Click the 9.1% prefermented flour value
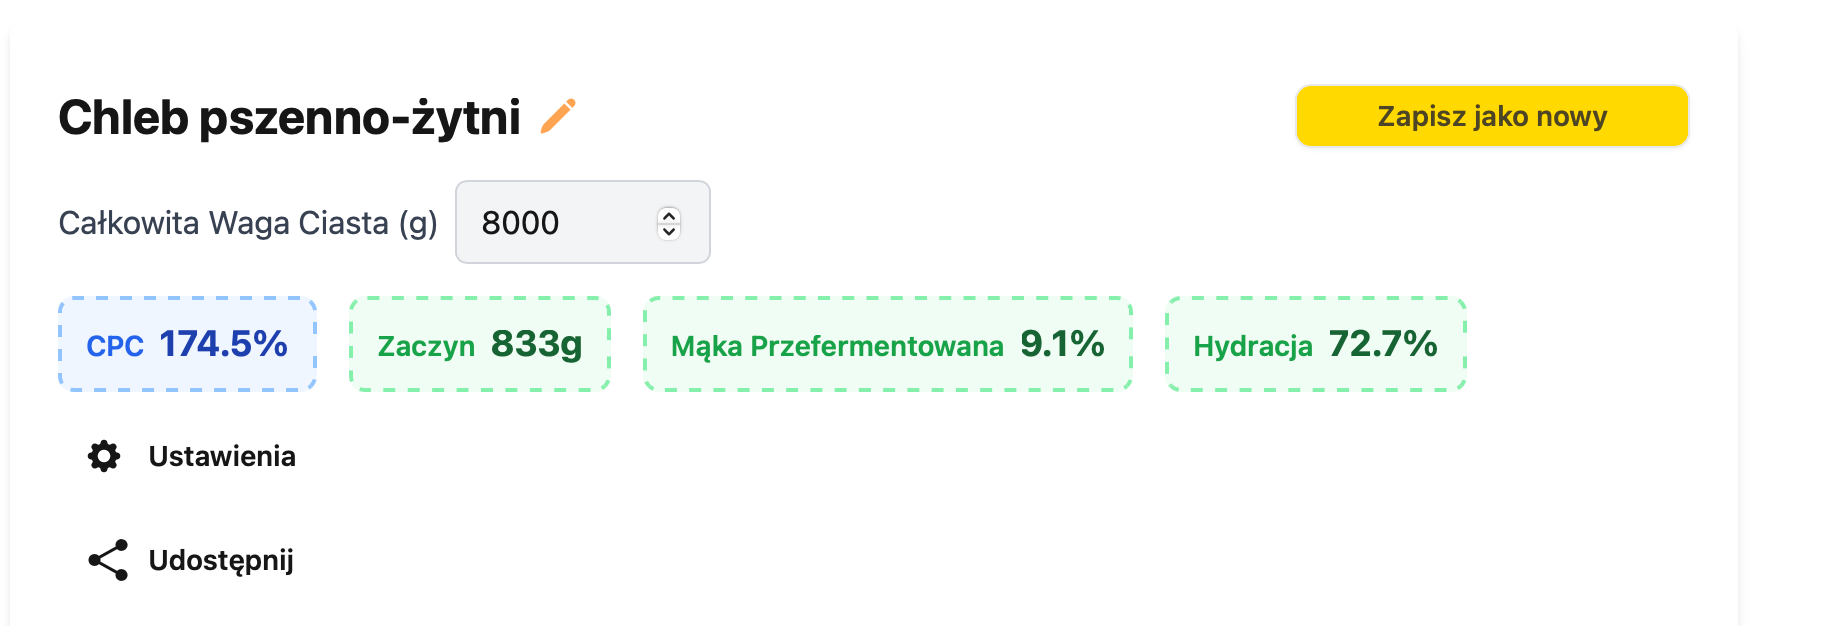The height and width of the screenshot is (626, 1824). [x=1062, y=344]
